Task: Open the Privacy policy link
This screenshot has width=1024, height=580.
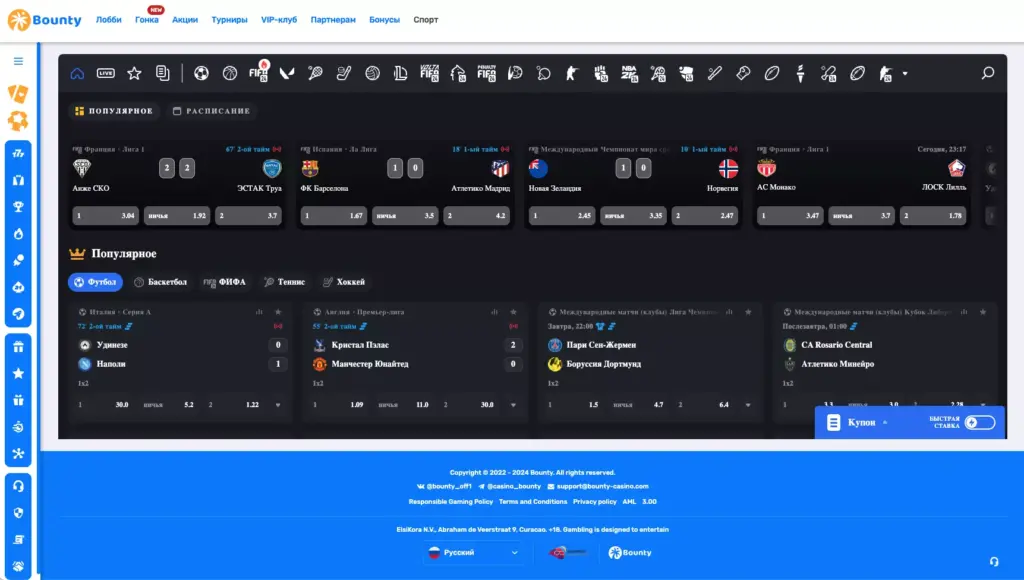Action: (594, 501)
